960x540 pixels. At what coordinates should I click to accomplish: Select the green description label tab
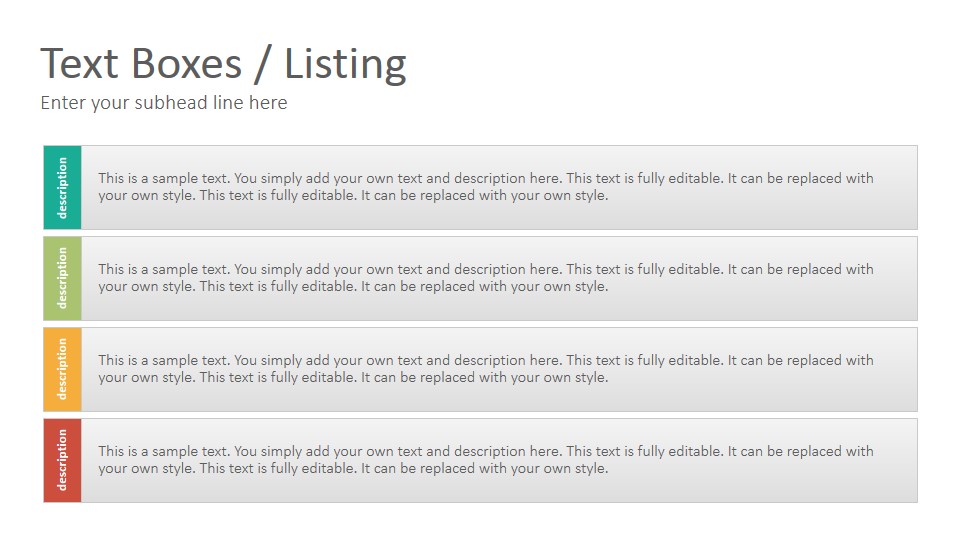coord(62,279)
